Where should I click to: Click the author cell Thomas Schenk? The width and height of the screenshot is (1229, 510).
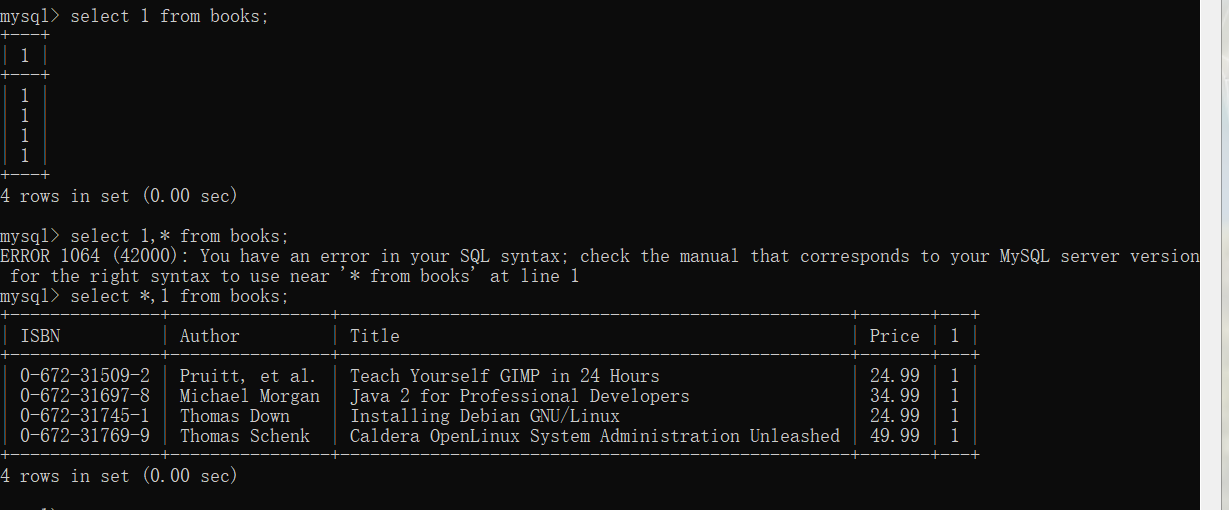pos(245,436)
